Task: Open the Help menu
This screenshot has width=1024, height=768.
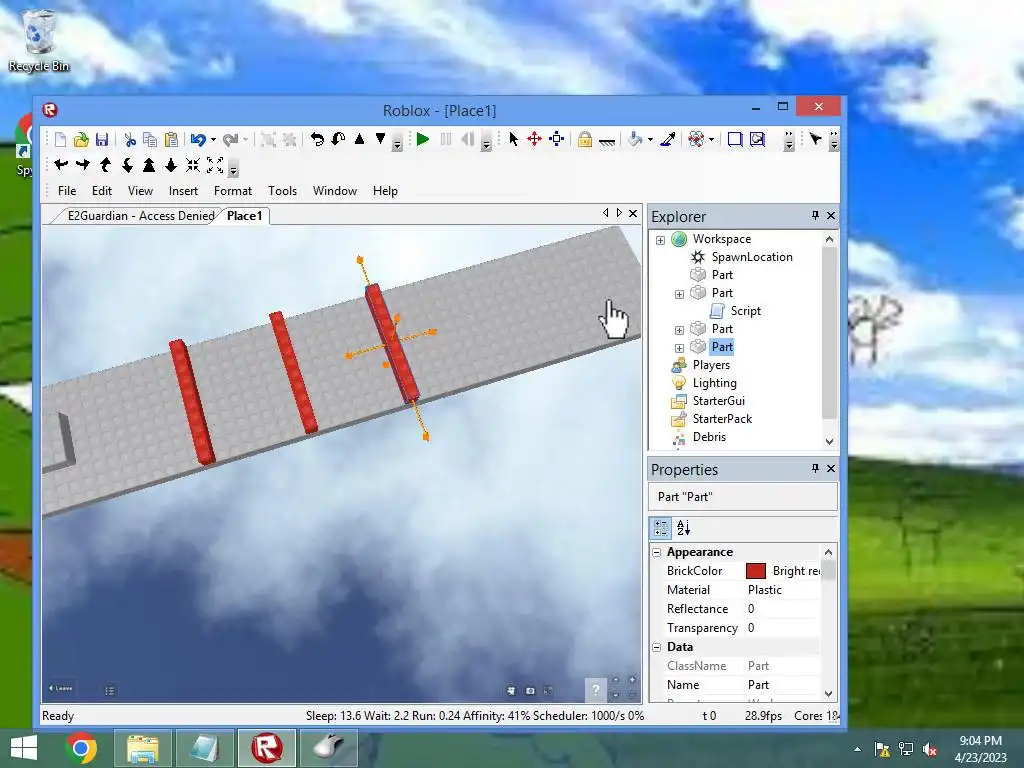Action: [x=385, y=191]
